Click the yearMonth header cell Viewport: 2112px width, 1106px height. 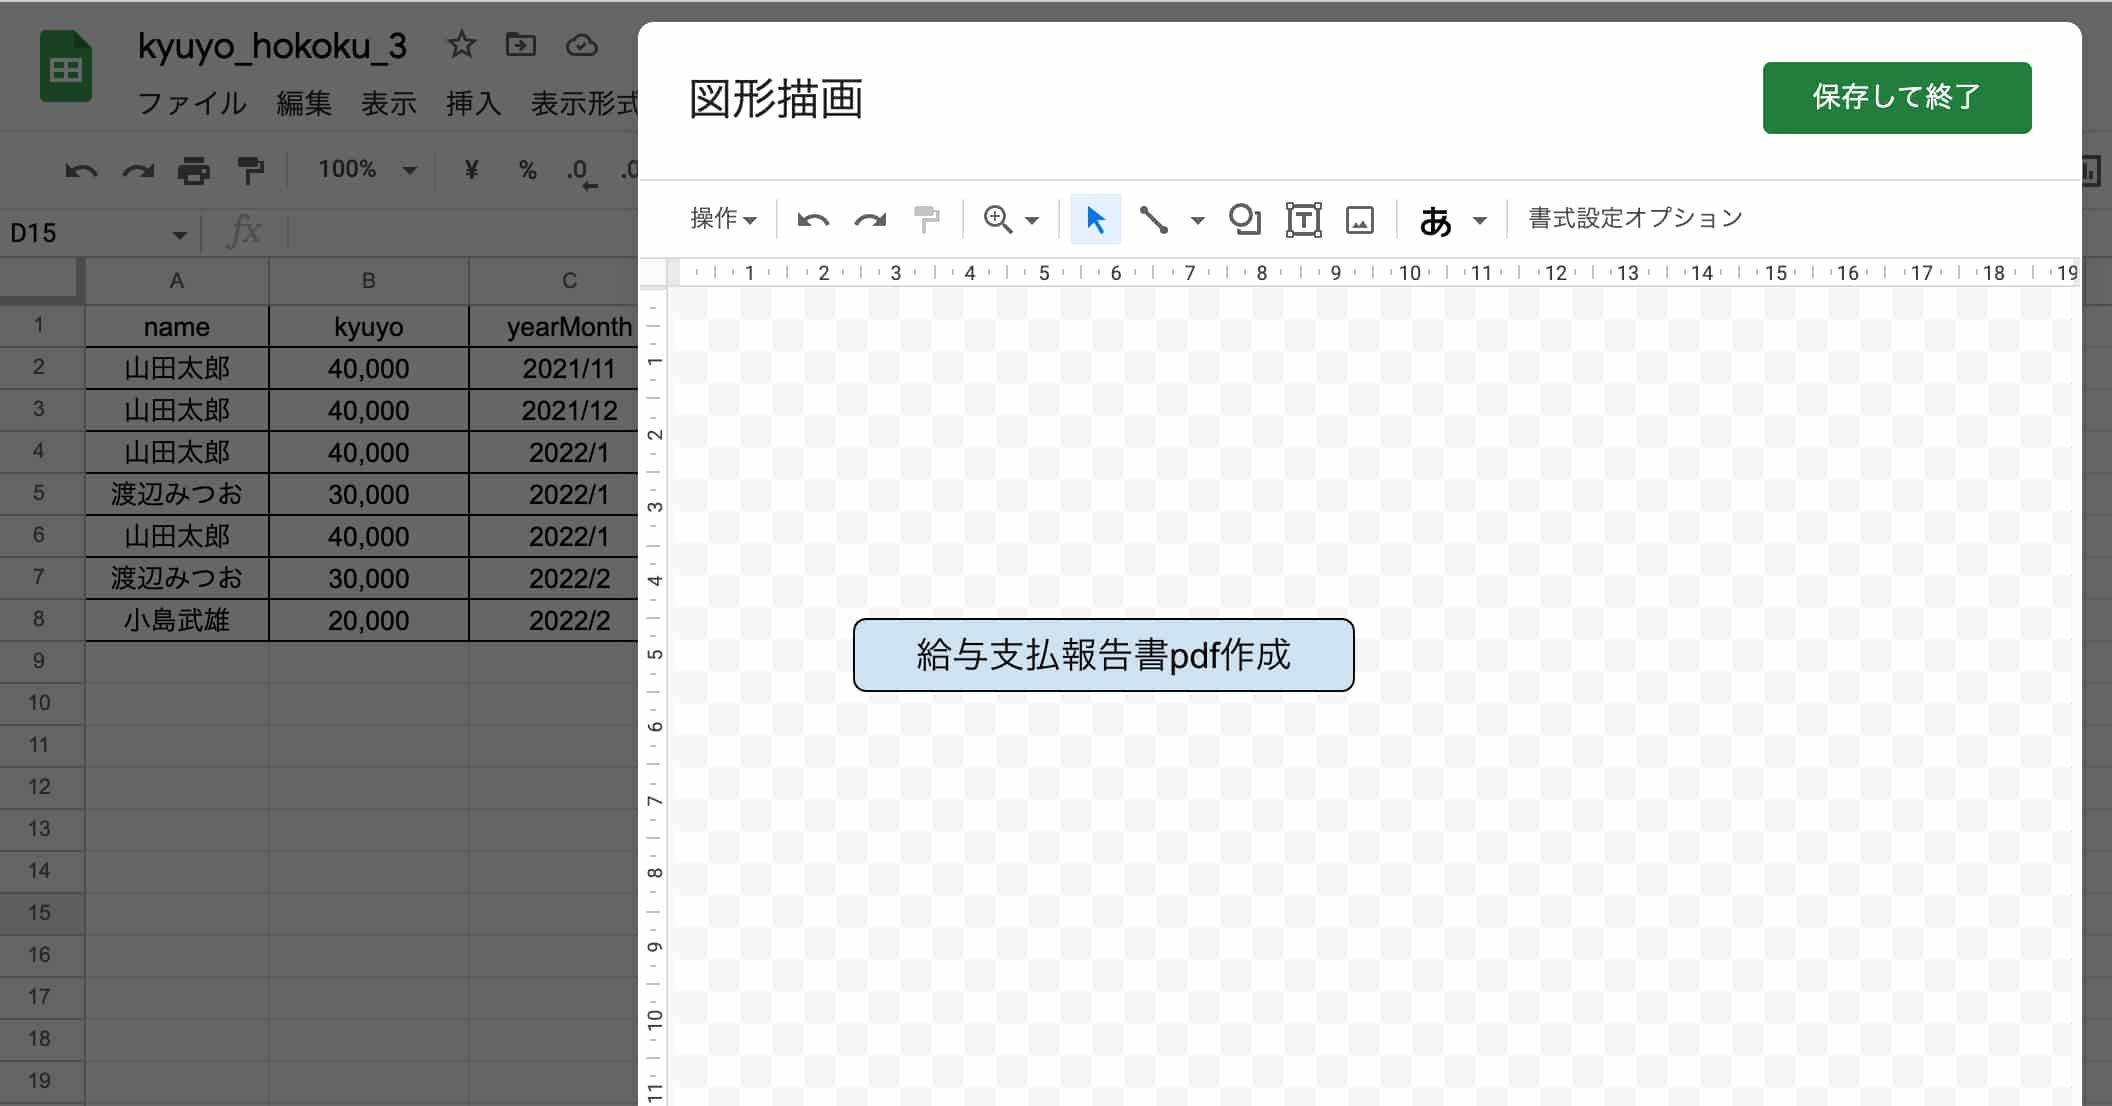pos(554,327)
